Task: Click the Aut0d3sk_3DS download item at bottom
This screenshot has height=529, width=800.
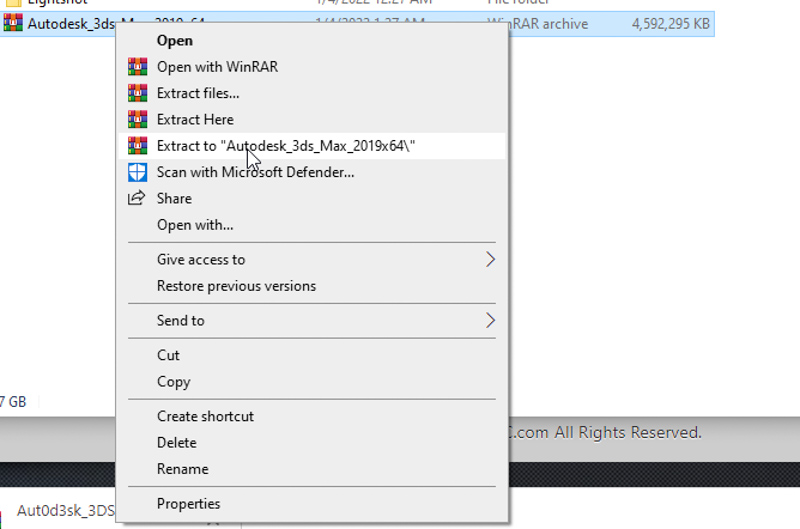Action: click(66, 511)
